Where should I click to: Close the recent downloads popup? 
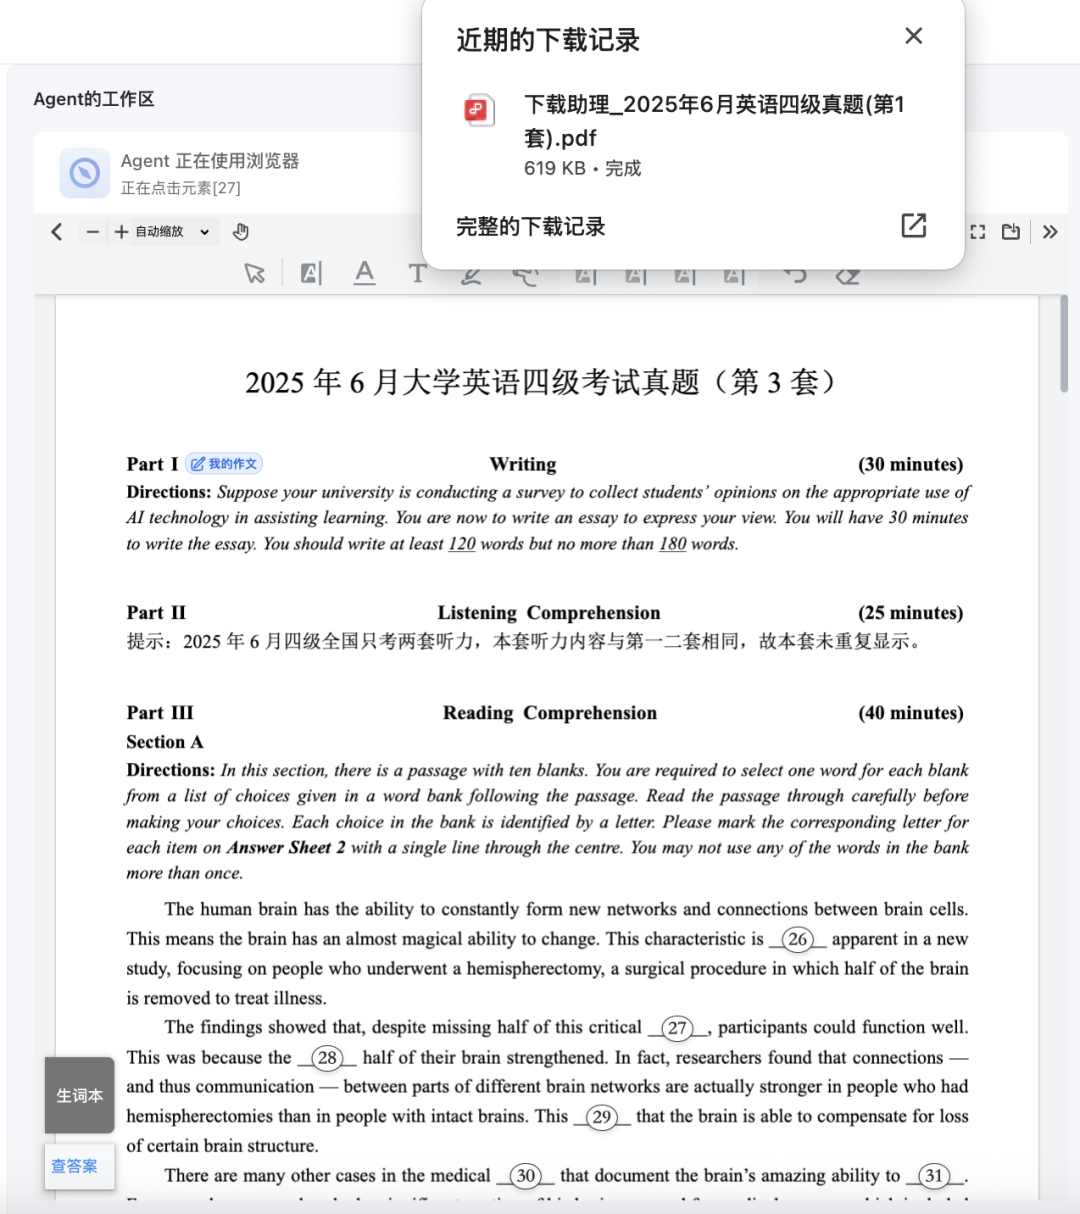(x=913, y=36)
